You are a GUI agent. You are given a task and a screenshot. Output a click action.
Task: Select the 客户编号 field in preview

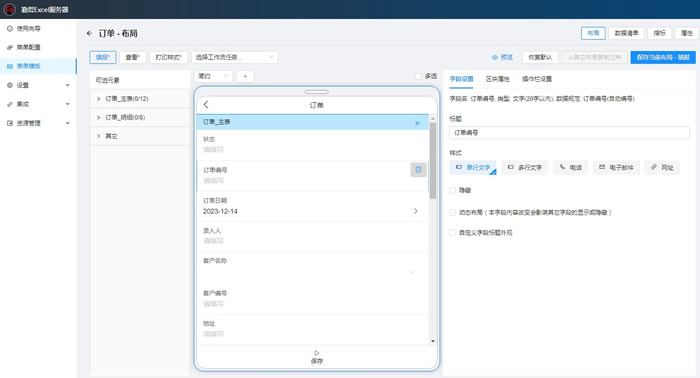click(x=312, y=299)
